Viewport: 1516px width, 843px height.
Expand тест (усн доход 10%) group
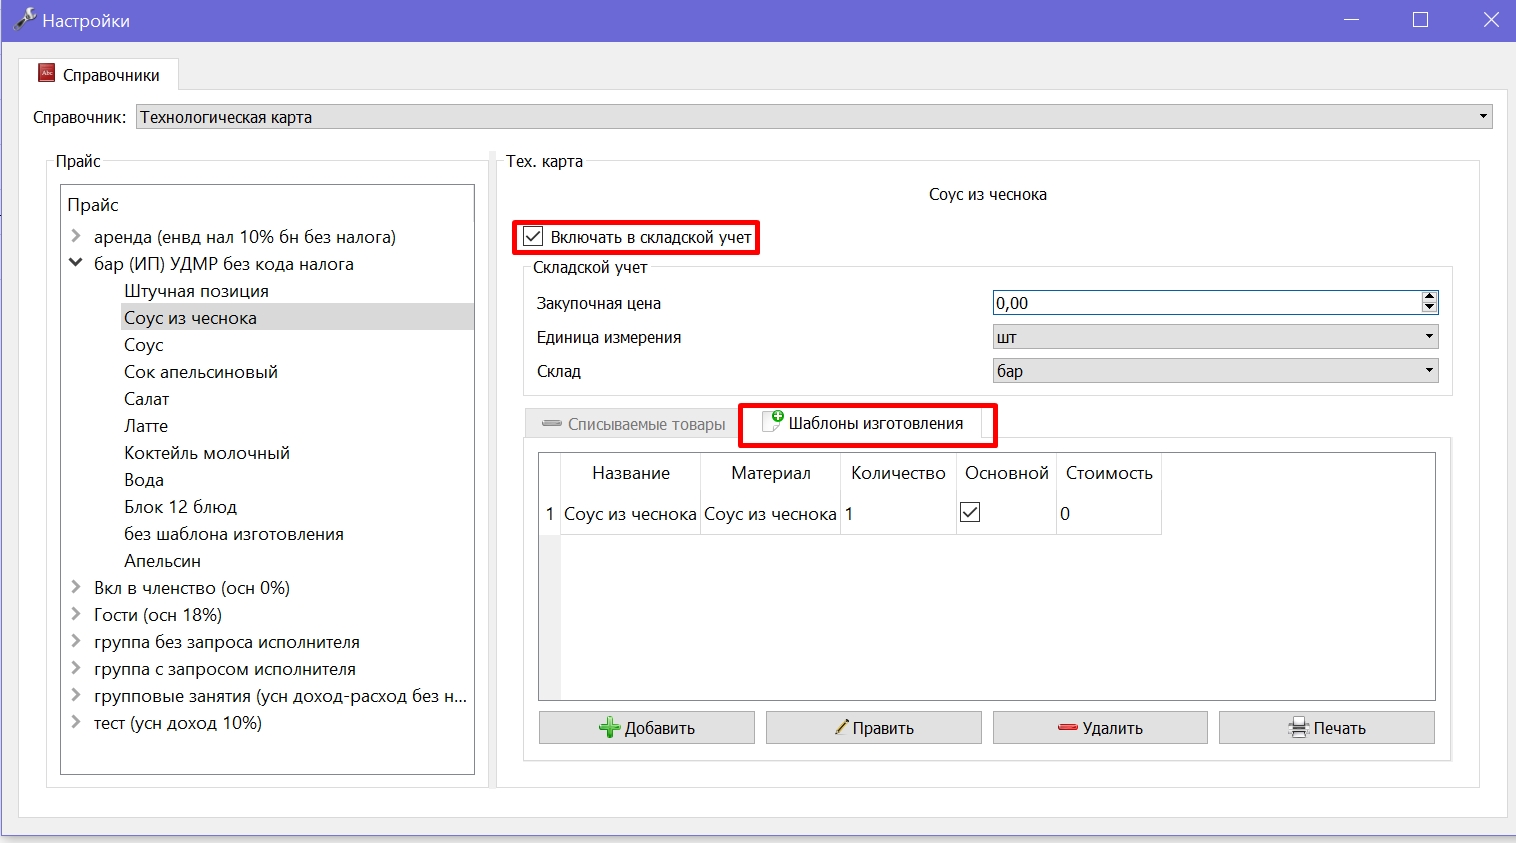coord(76,722)
